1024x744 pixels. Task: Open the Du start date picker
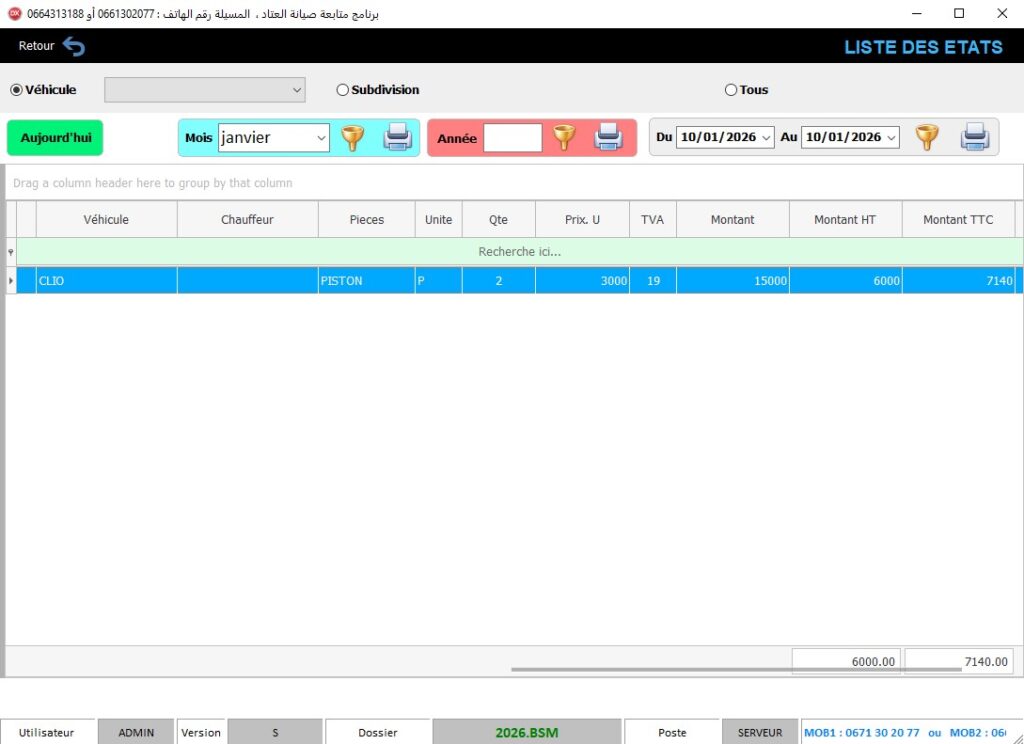coord(766,138)
